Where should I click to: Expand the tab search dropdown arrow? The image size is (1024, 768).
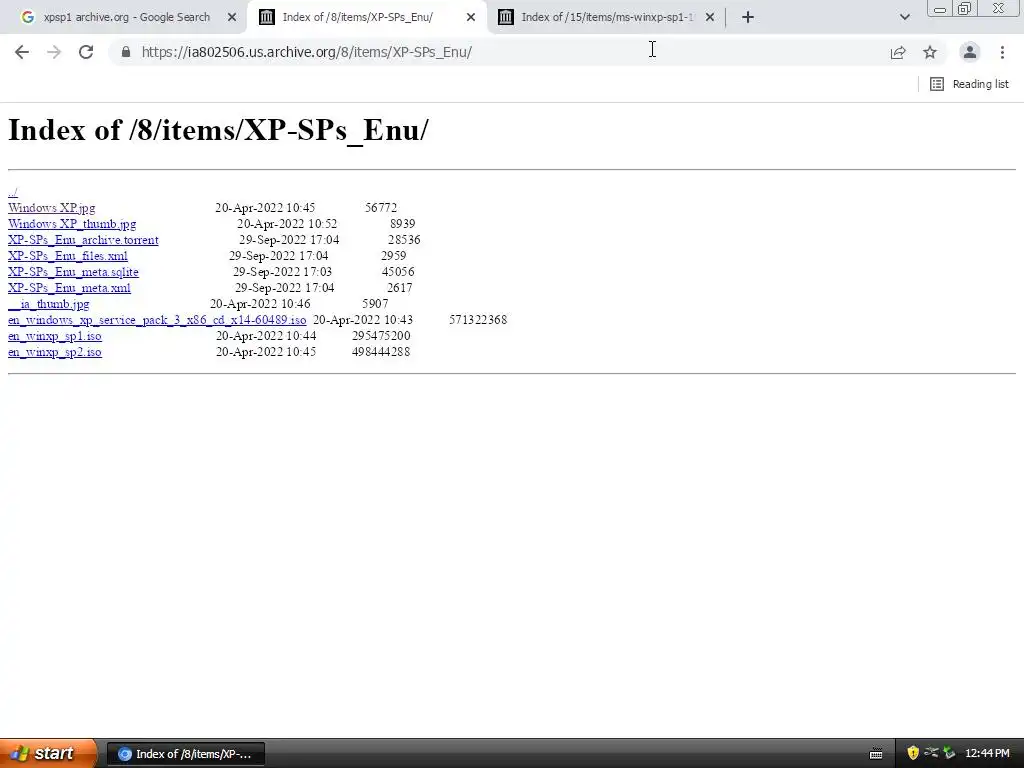(x=904, y=18)
